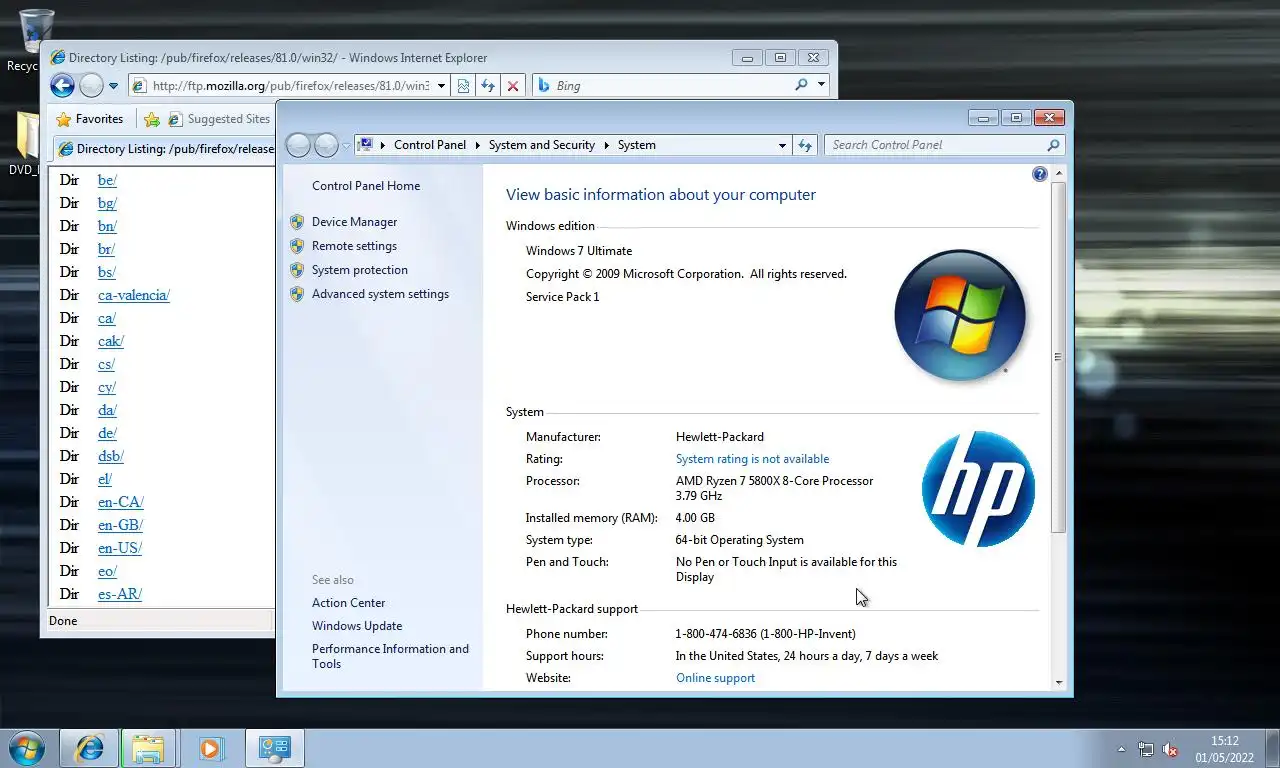Show hidden system tray icons
Image resolution: width=1280 pixels, height=768 pixels.
coord(1121,749)
